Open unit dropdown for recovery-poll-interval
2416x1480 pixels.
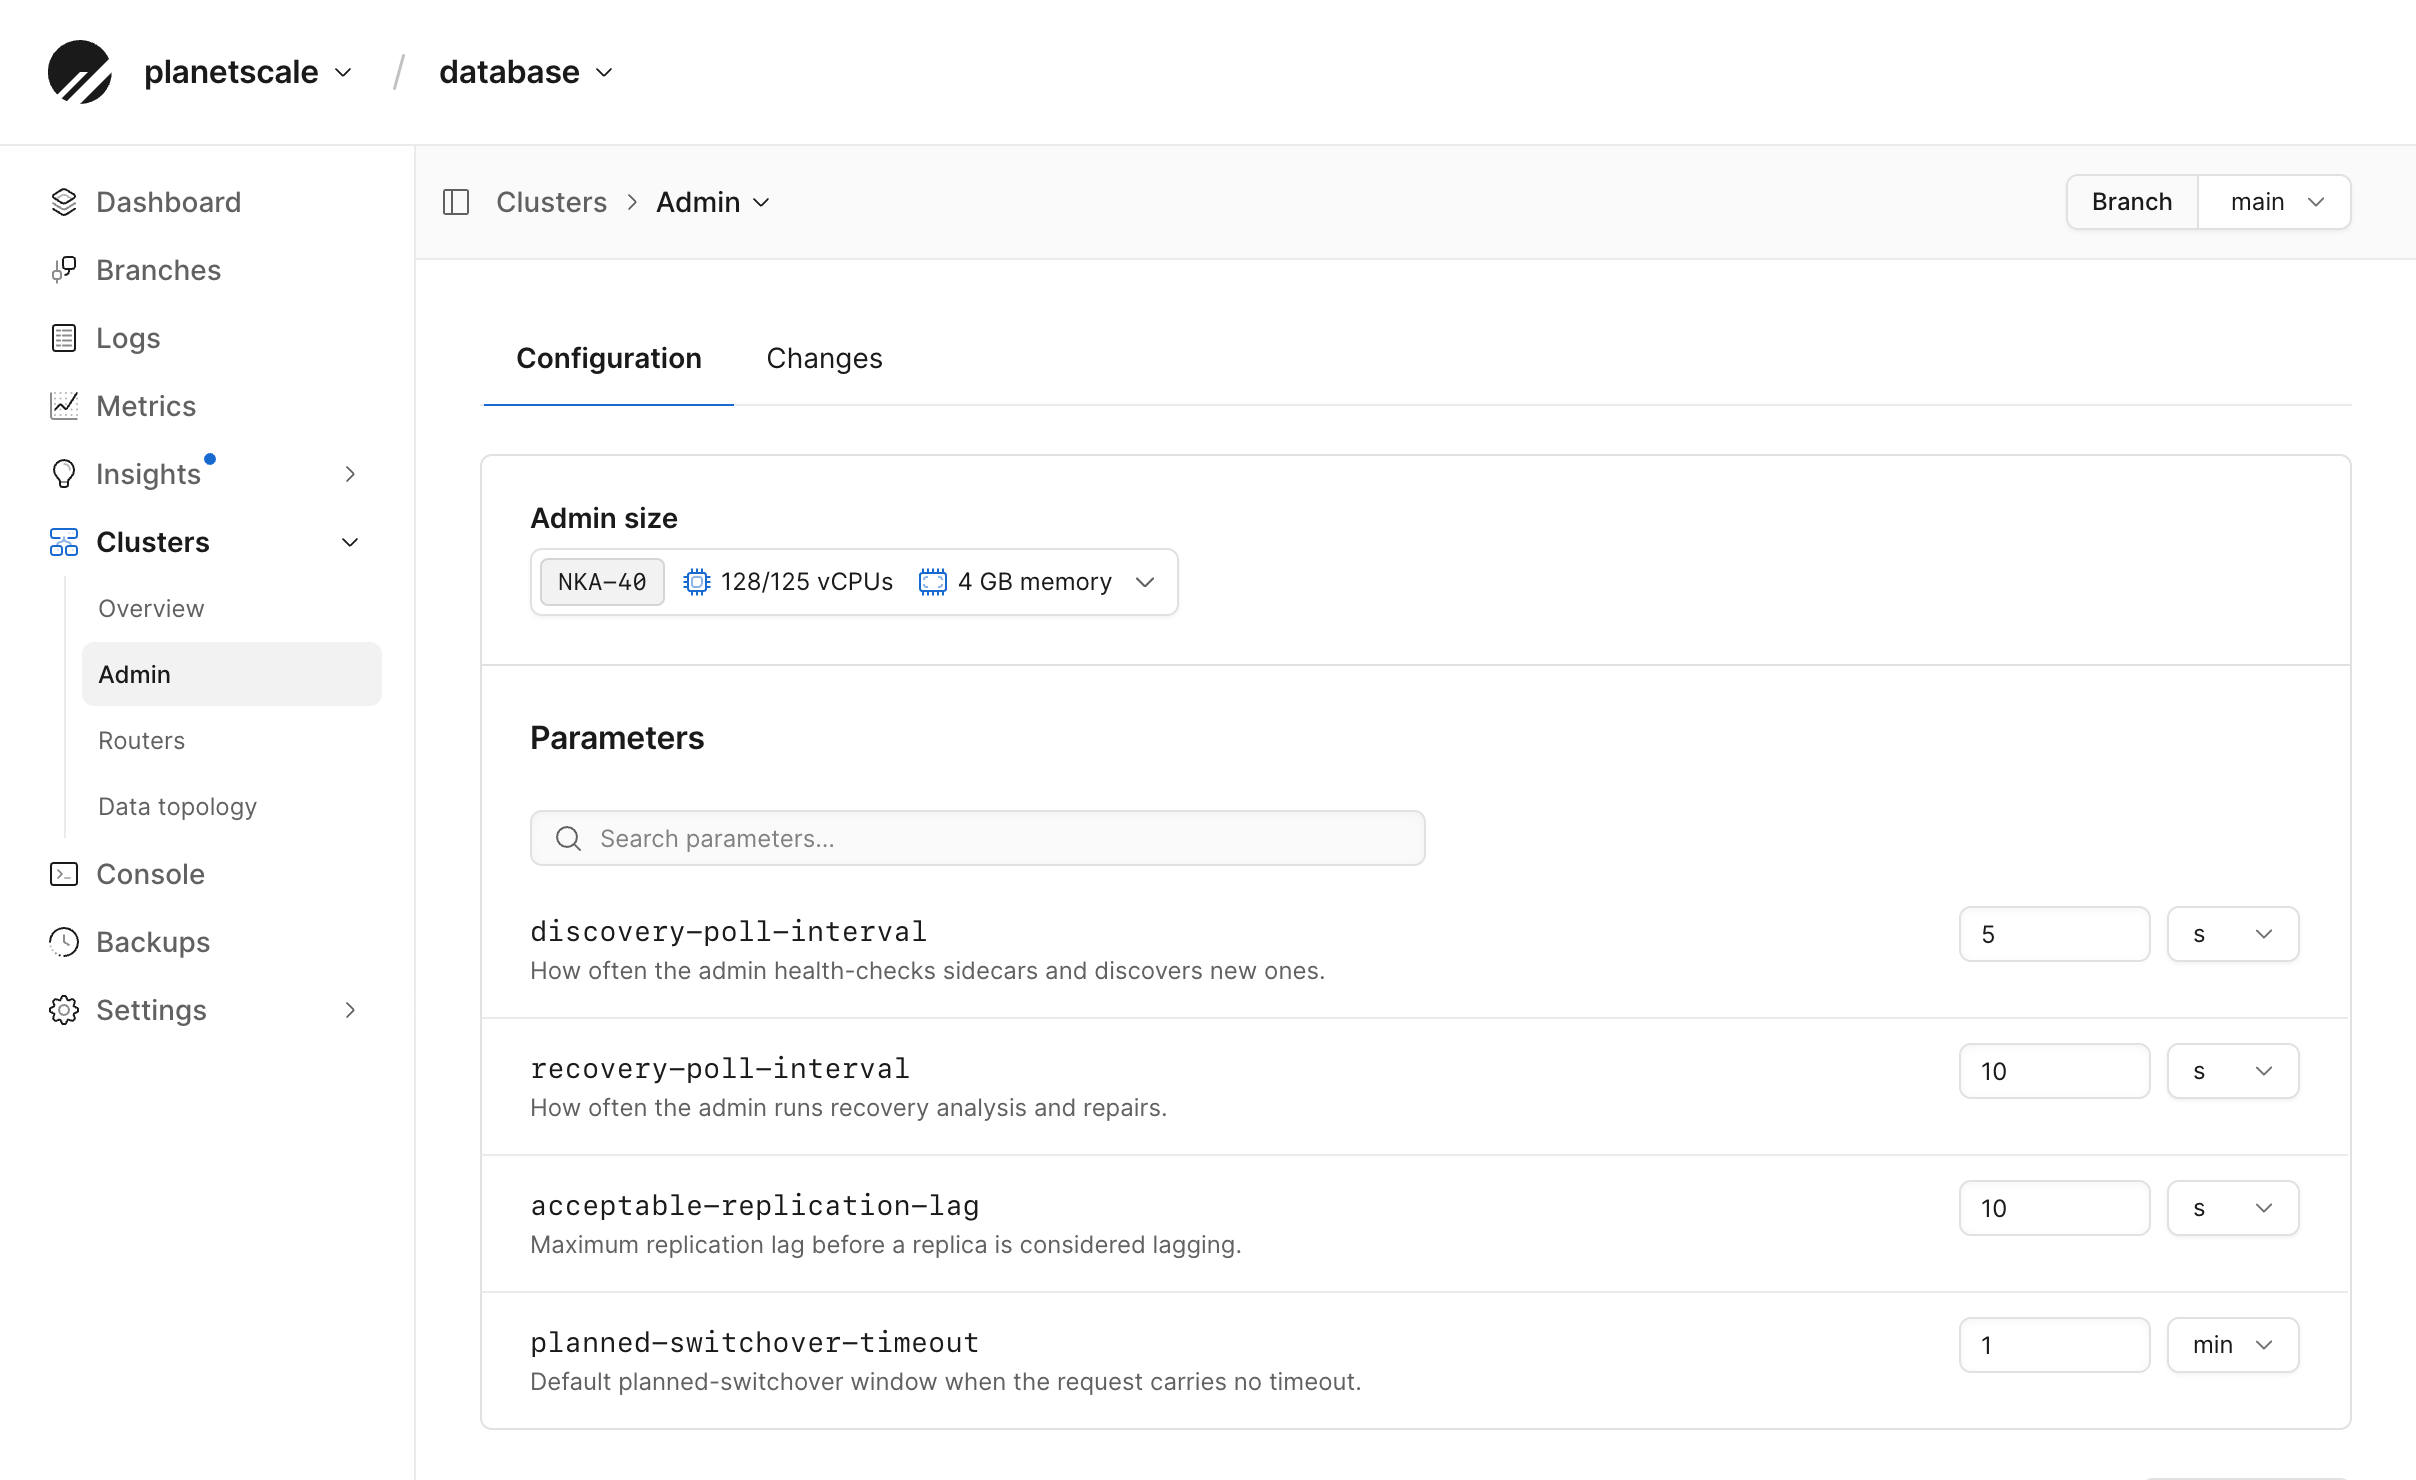(x=2233, y=1071)
